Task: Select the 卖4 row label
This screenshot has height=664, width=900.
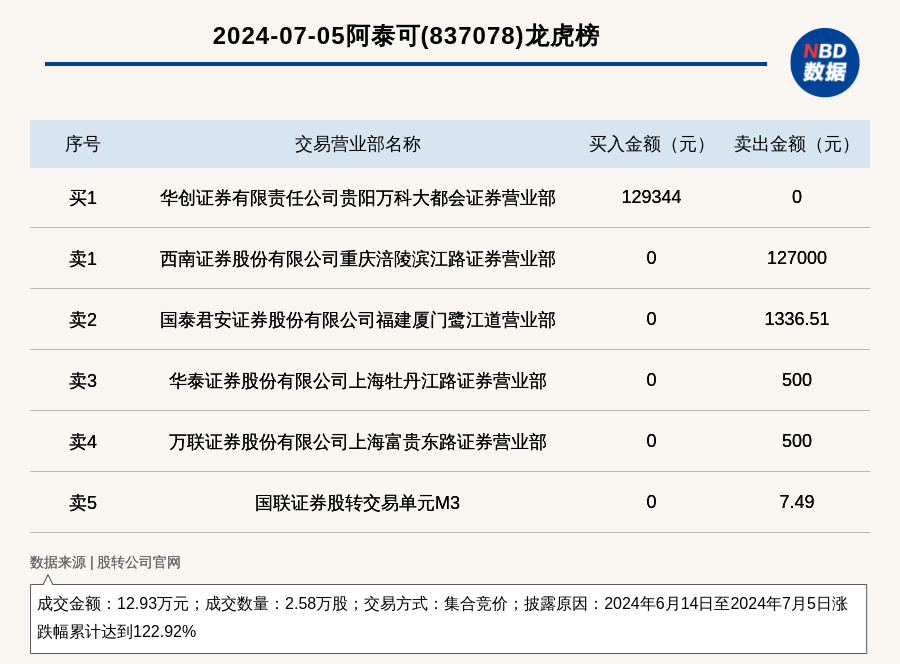Action: pos(83,442)
